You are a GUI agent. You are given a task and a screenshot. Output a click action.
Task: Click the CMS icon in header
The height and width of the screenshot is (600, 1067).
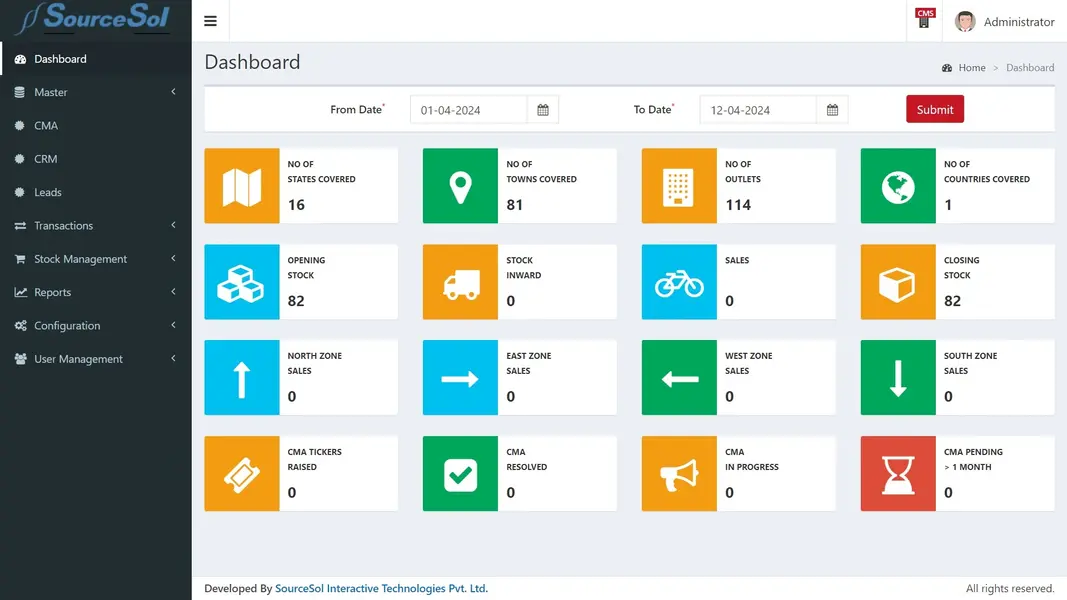click(925, 19)
